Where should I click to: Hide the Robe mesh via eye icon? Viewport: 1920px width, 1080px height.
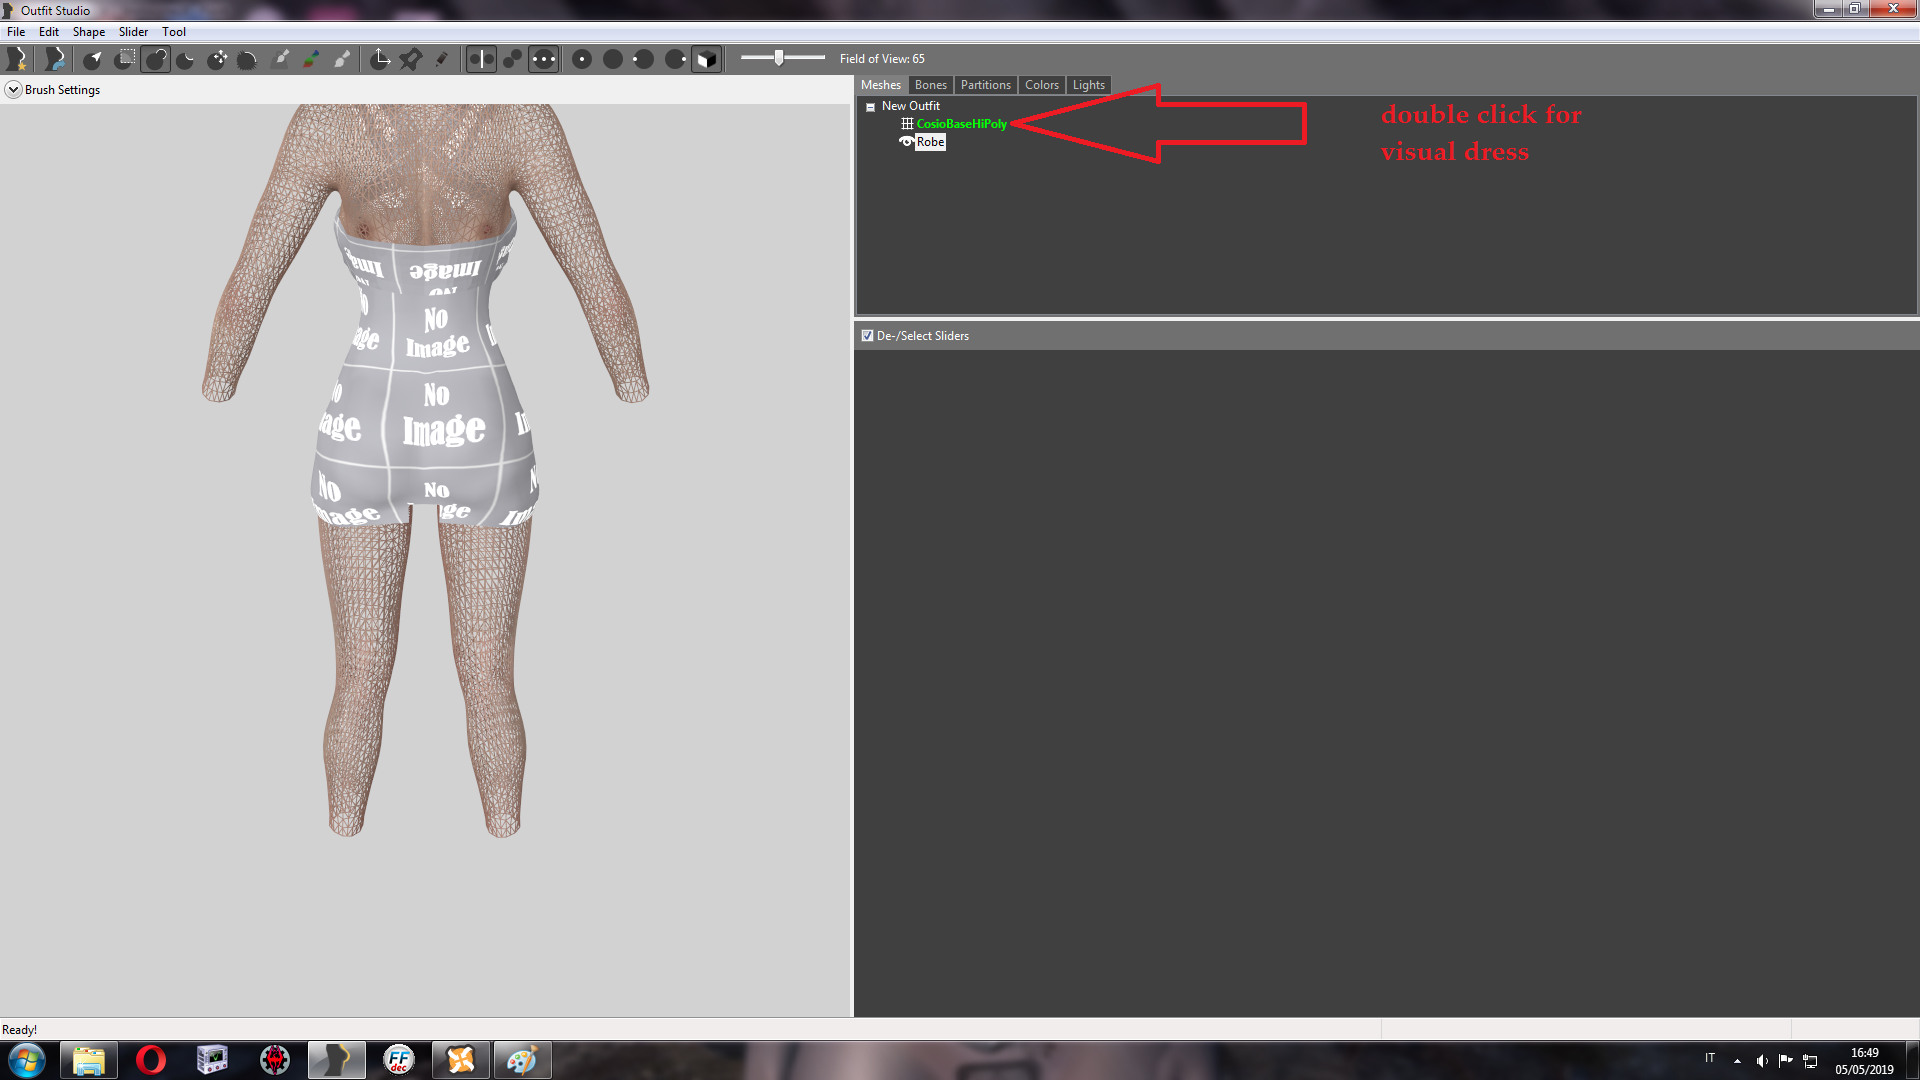coord(906,142)
